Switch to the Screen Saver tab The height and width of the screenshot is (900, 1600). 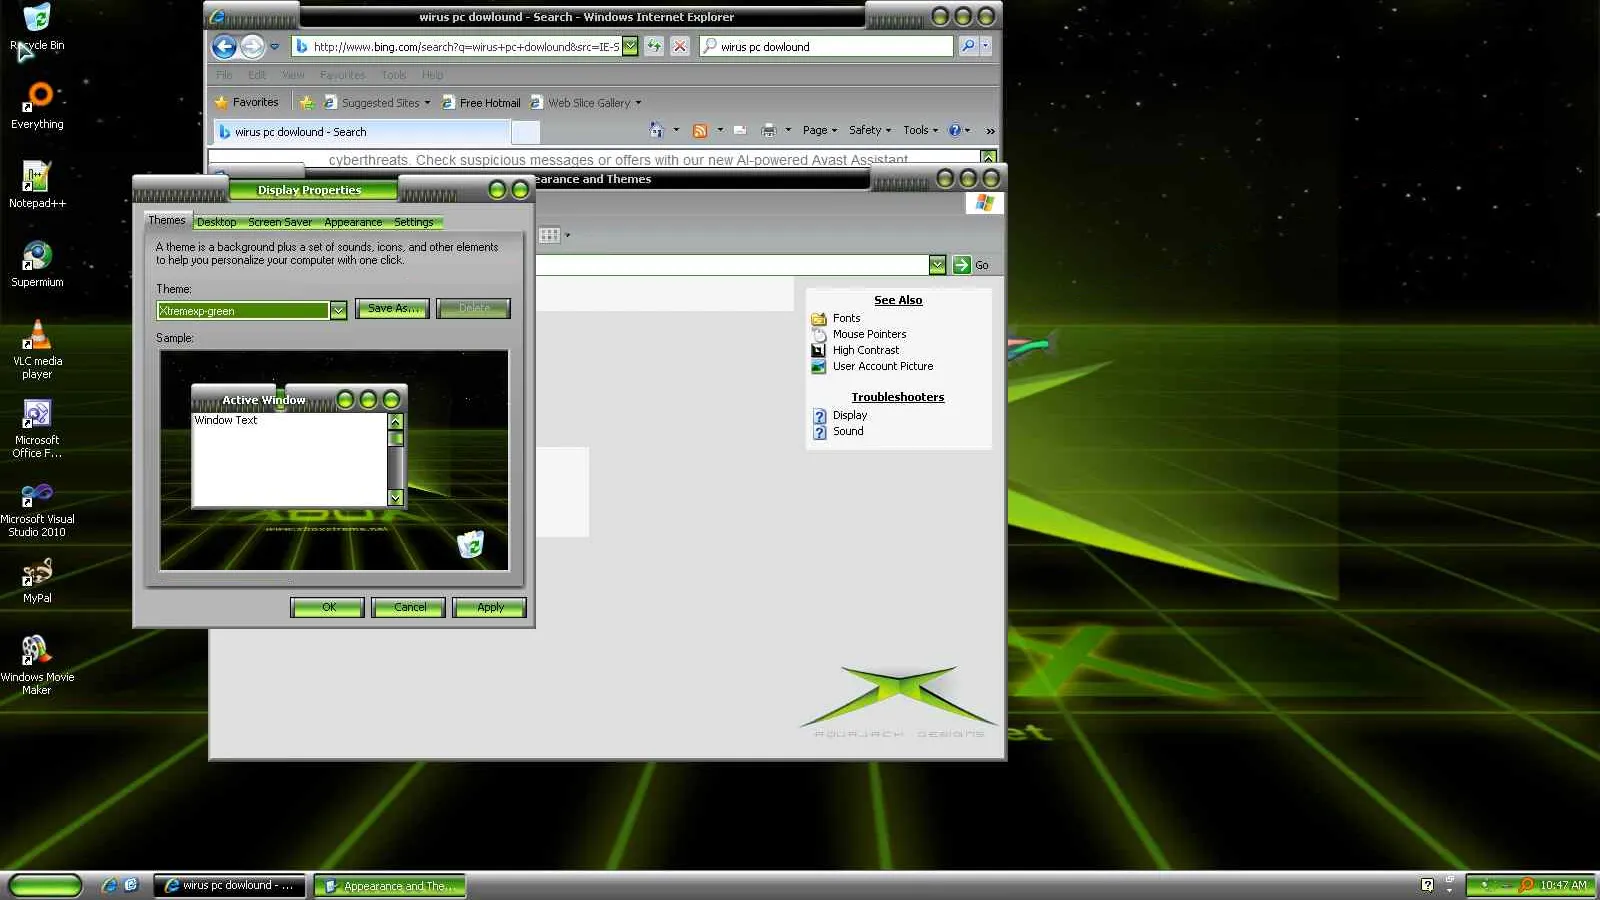280,222
